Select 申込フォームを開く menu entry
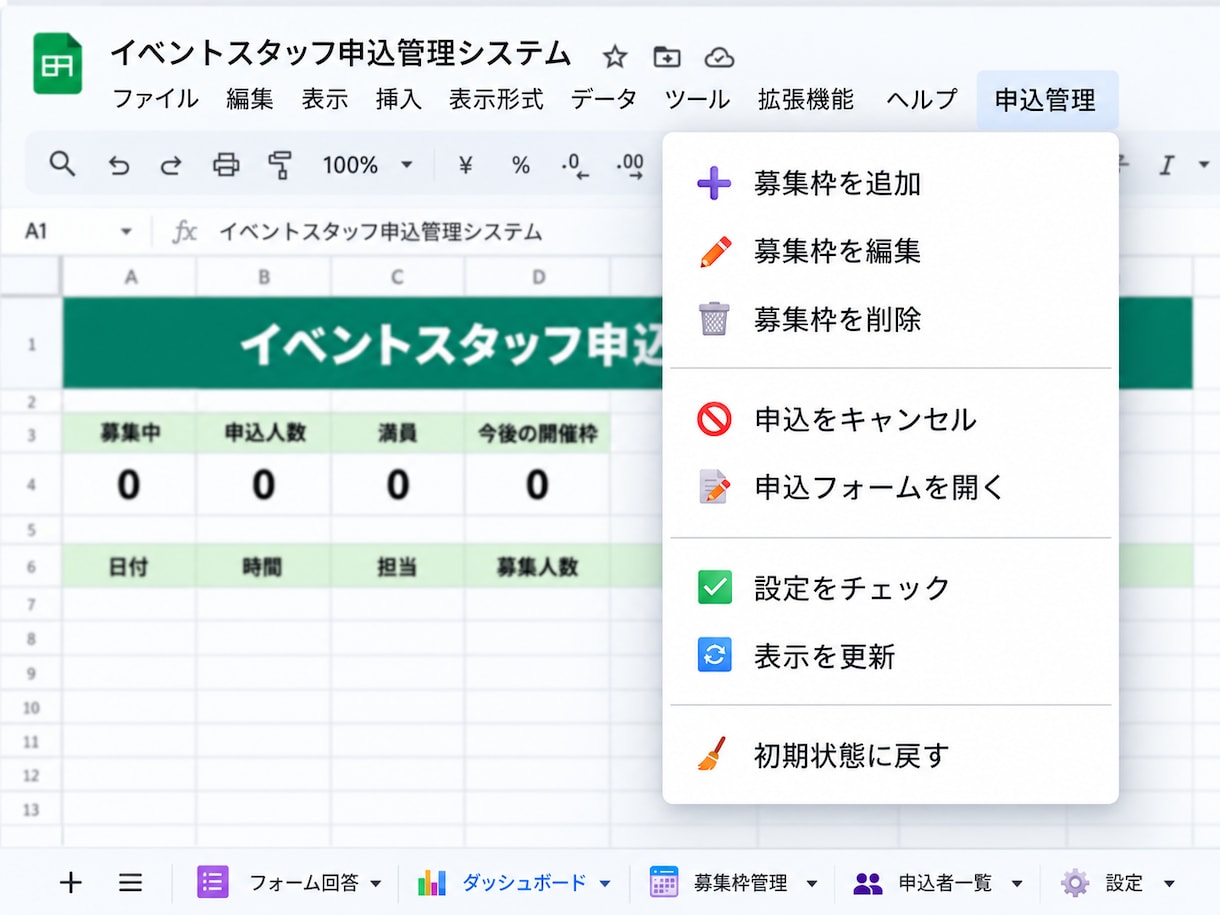Viewport: 1220px width, 915px height. point(890,487)
